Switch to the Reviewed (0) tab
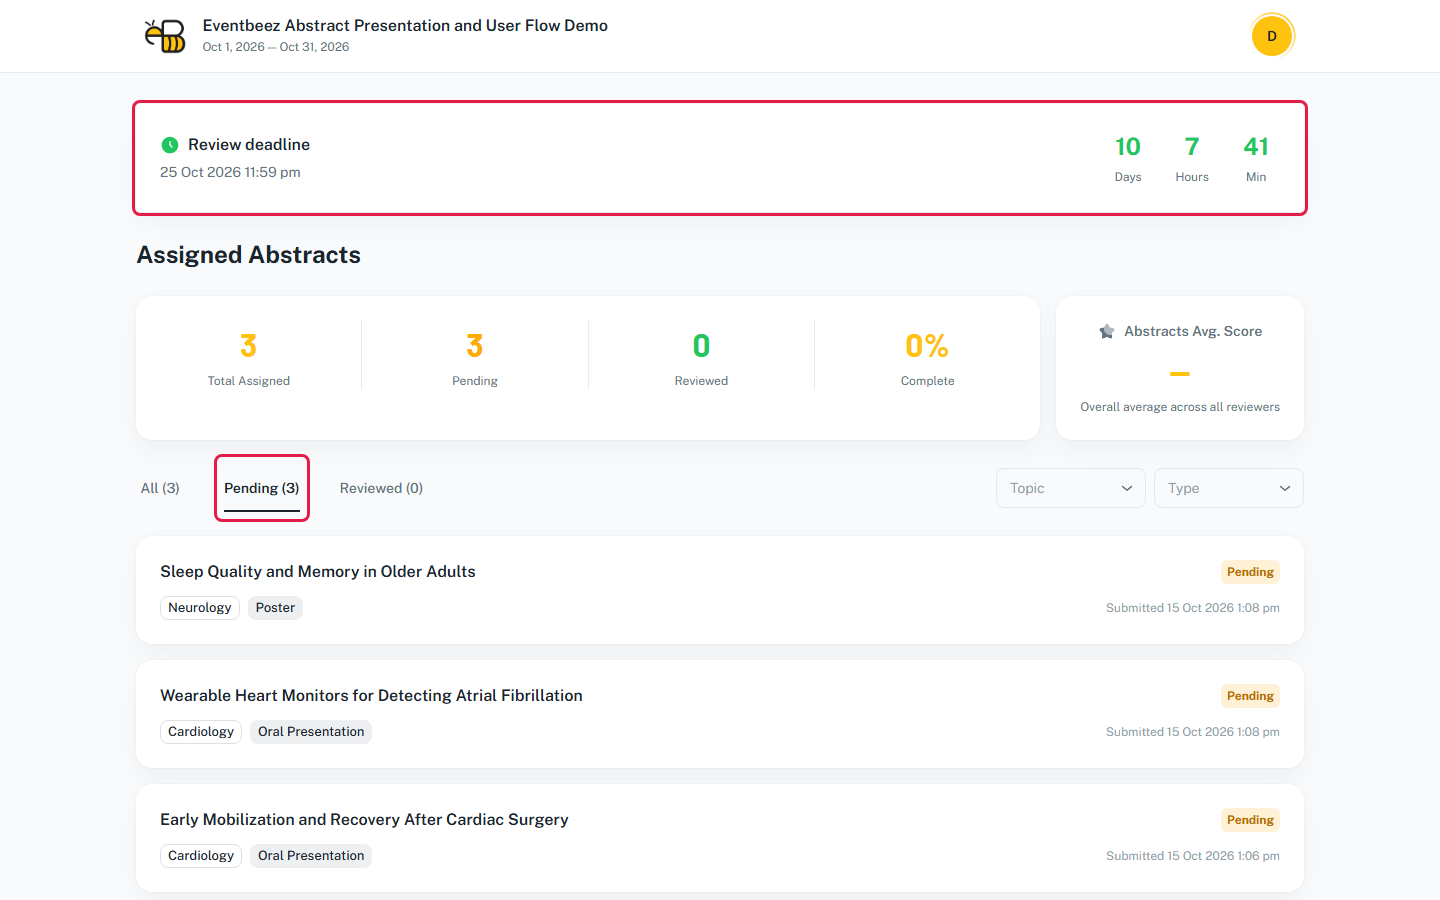Screen dimensions: 1440x900 tap(381, 488)
